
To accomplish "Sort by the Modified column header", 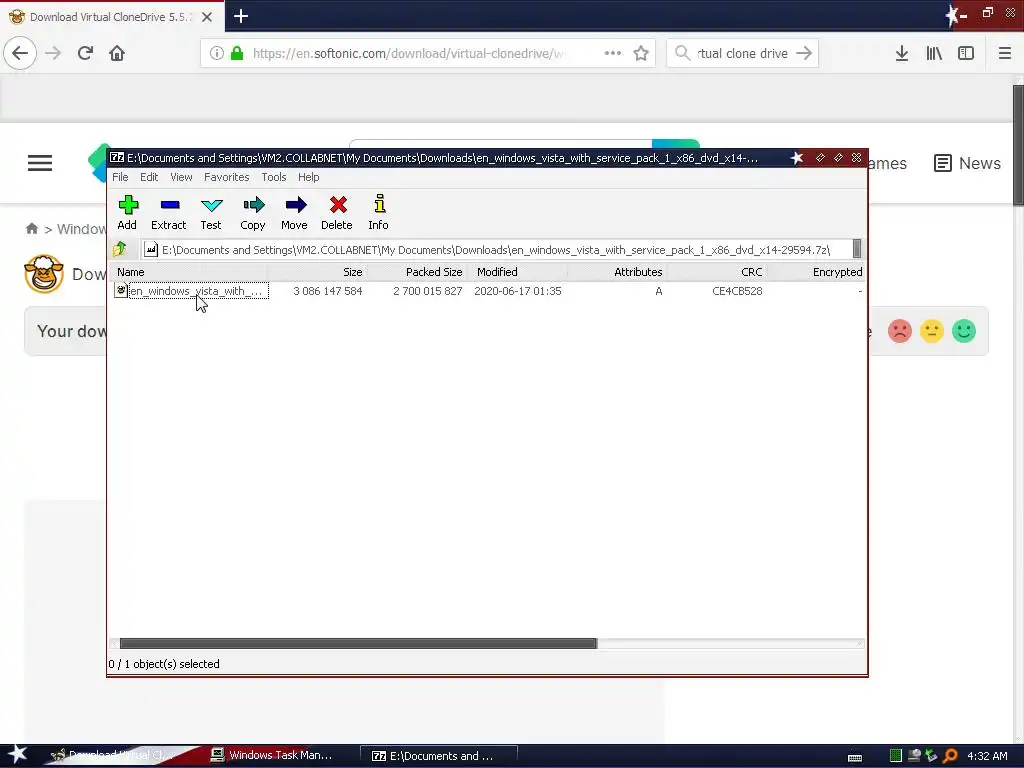I will (517, 272).
